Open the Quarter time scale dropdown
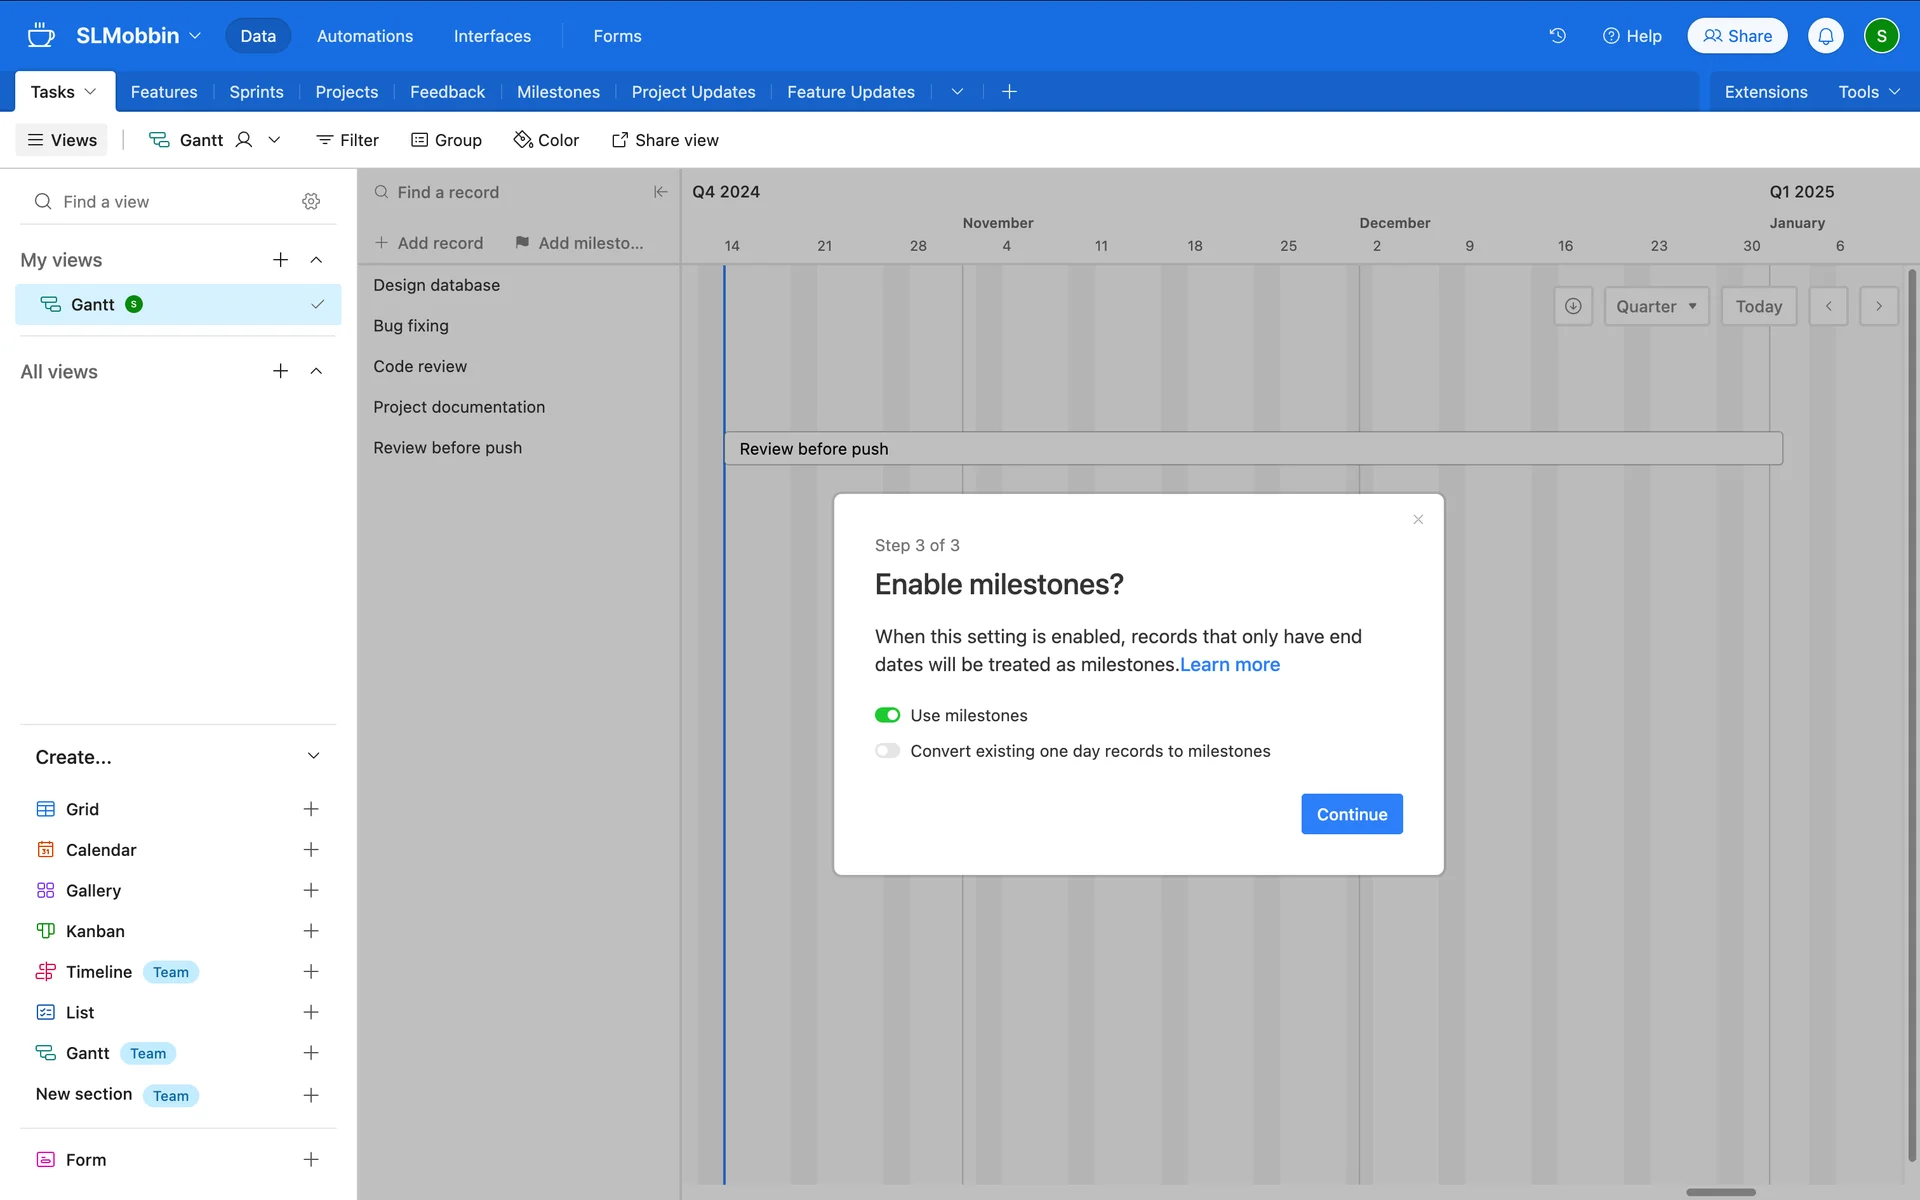Screen dimensions: 1920x1200 point(1656,306)
